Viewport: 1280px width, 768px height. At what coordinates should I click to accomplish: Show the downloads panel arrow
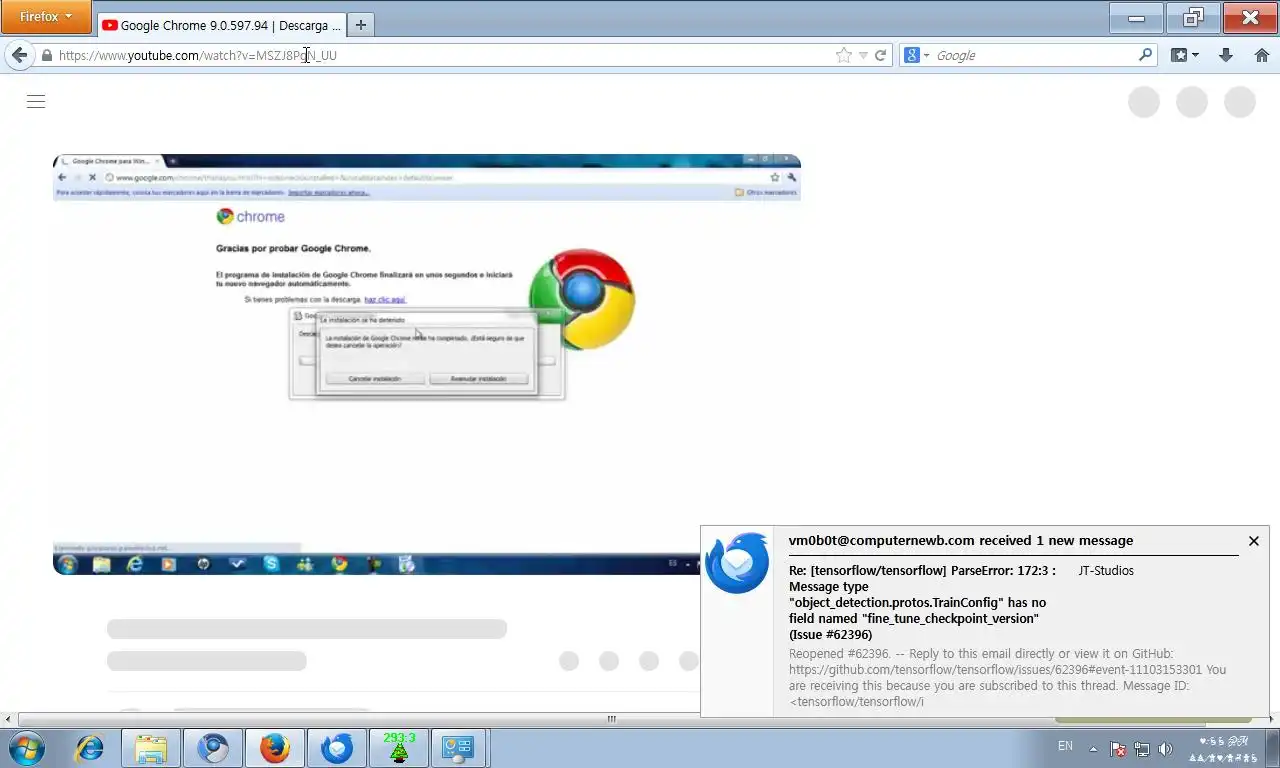point(1226,56)
